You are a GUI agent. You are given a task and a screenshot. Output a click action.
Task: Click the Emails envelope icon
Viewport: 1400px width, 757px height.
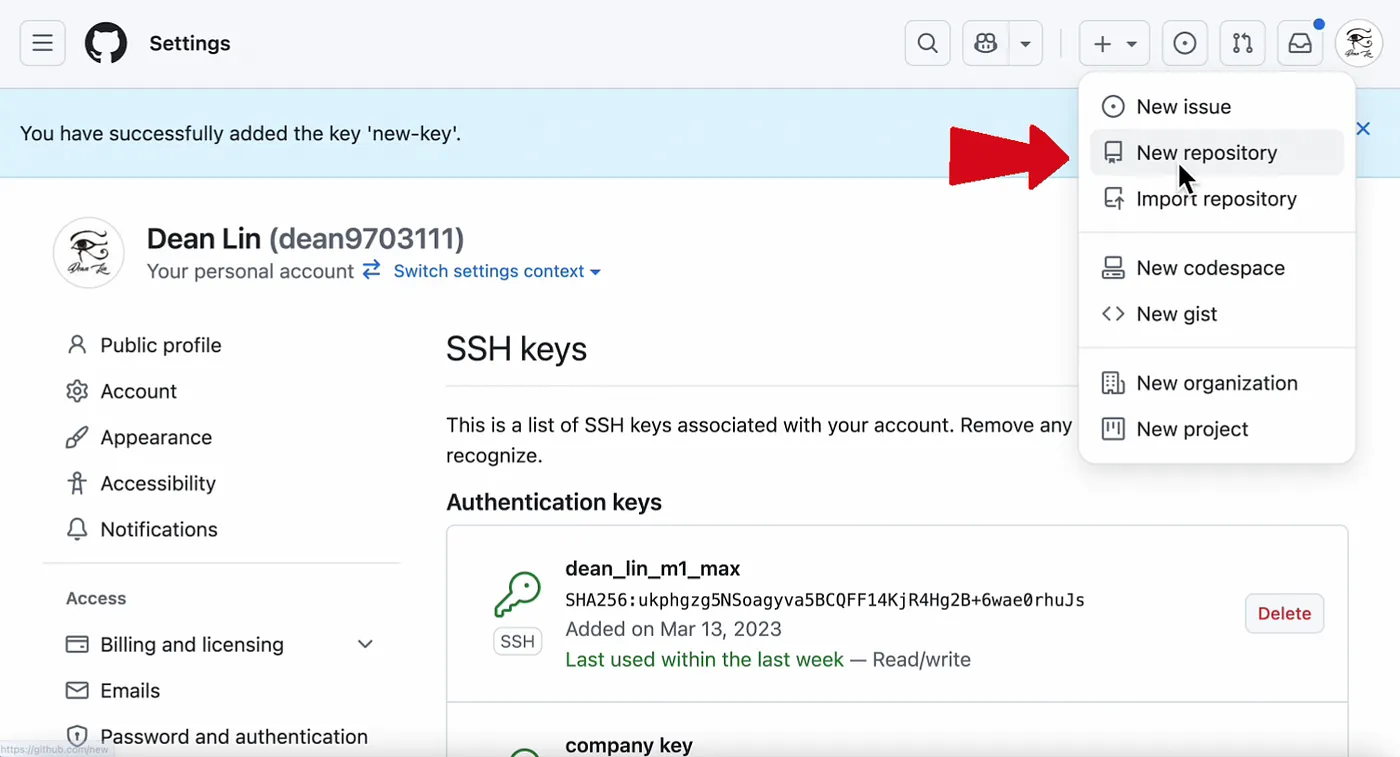pos(77,690)
